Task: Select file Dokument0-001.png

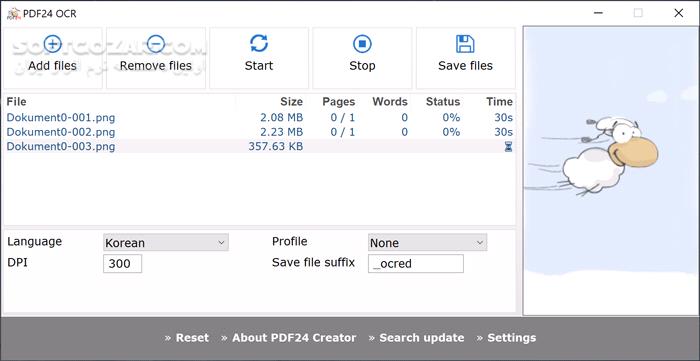Action: pos(61,118)
